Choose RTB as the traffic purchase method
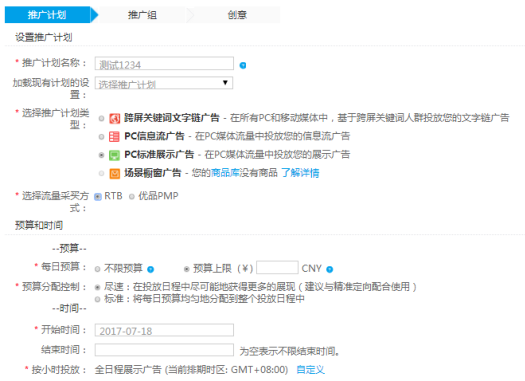 click(x=97, y=197)
